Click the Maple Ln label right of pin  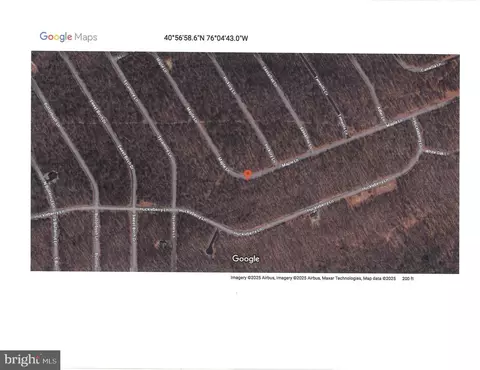(x=289, y=163)
